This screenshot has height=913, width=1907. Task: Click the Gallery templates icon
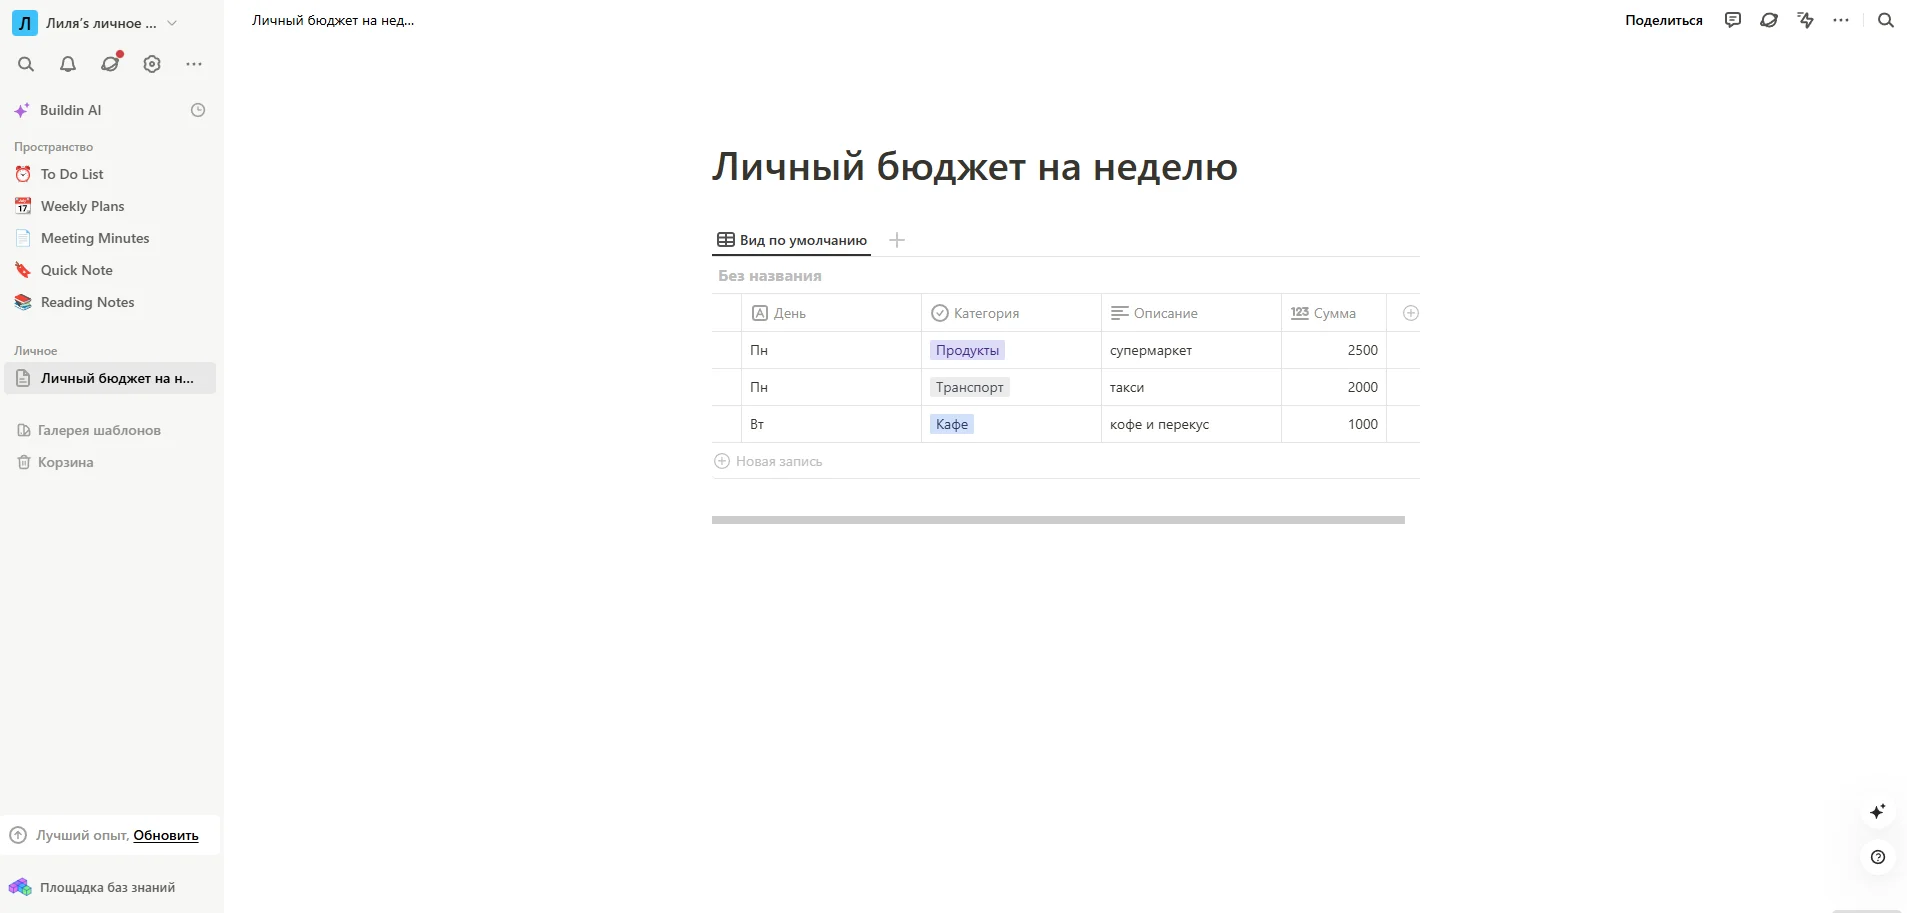[24, 430]
